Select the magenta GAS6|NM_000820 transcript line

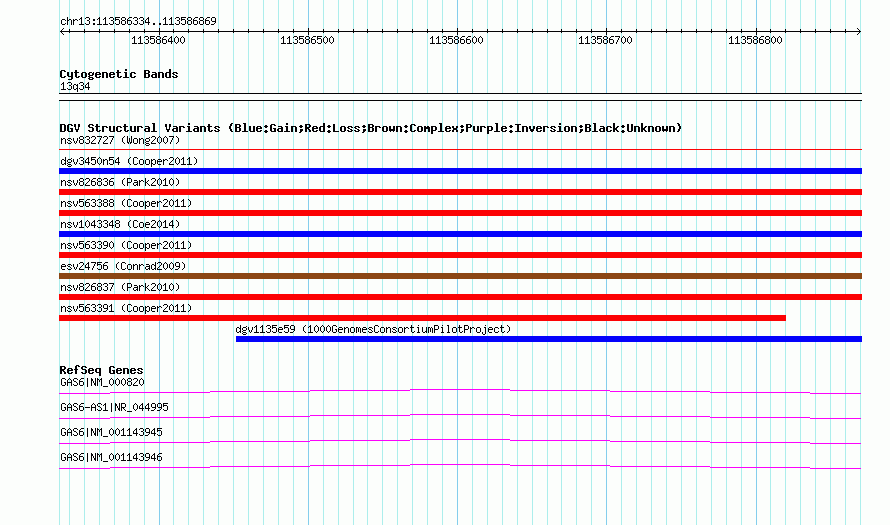pyautogui.click(x=460, y=390)
